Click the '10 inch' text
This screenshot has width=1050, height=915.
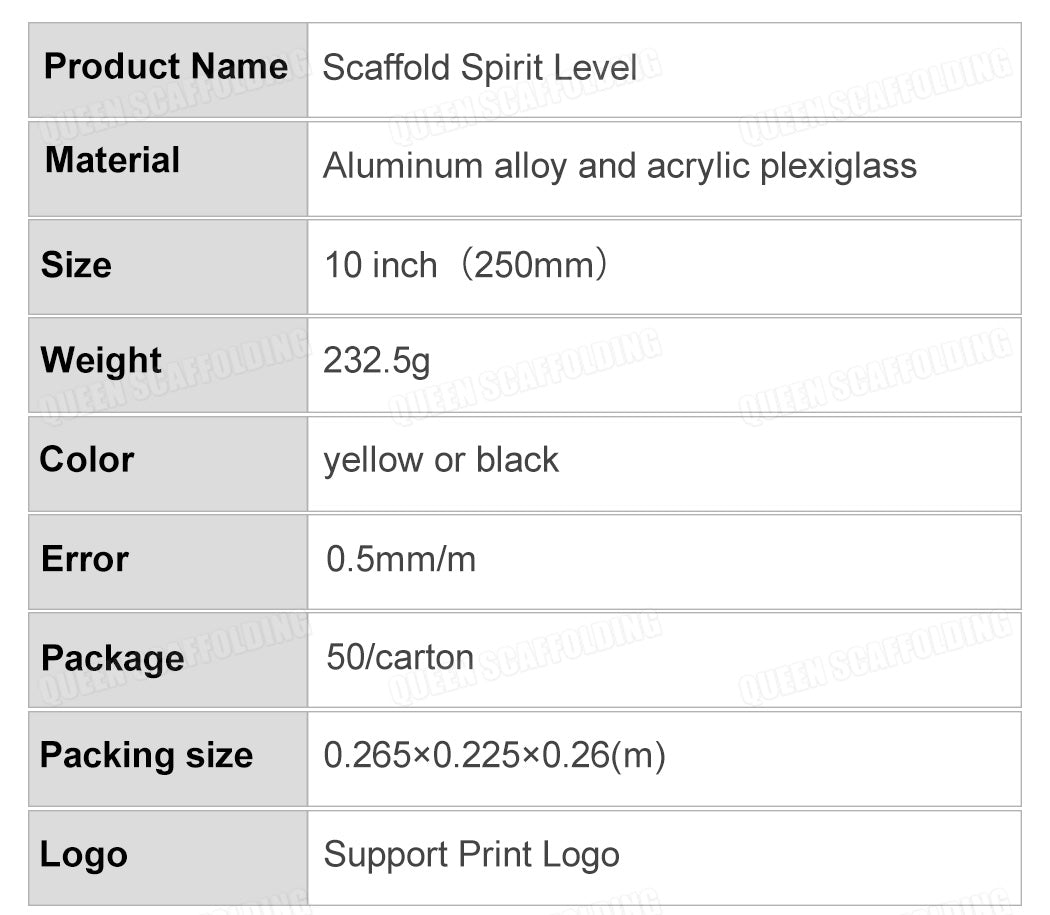[381, 265]
